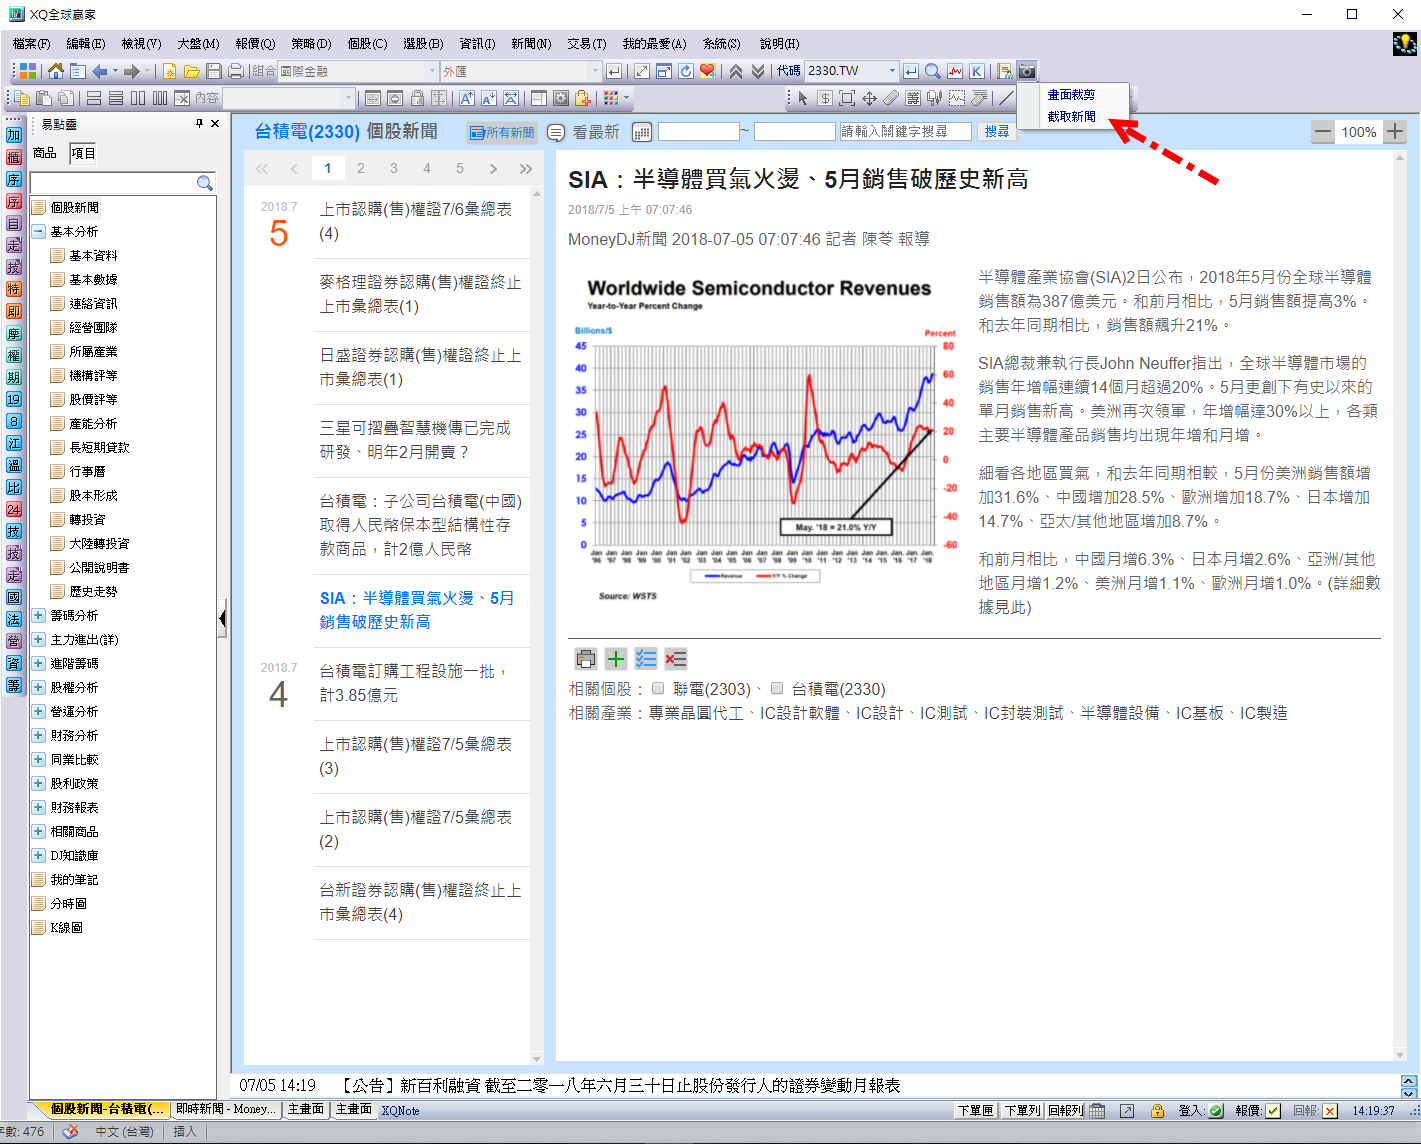The image size is (1421, 1144).
Task: Open the 外匯 dropdown list
Action: click(596, 71)
